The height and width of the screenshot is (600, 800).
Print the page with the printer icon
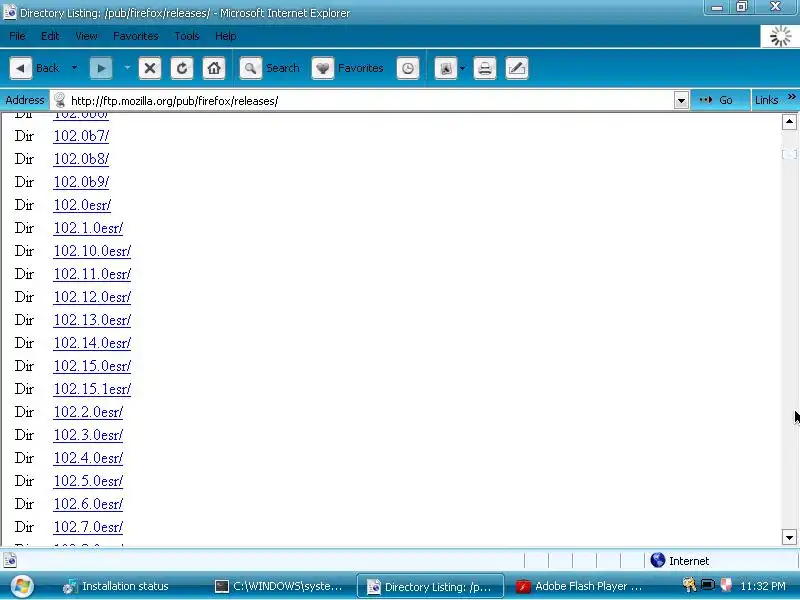point(485,68)
